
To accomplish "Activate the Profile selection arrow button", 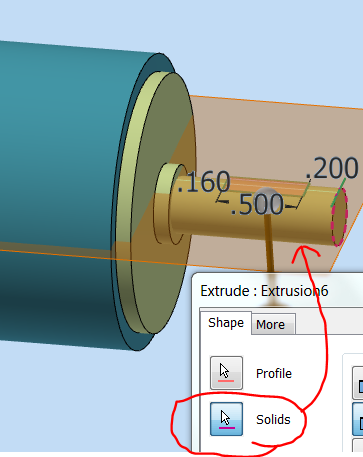I will click(x=226, y=373).
